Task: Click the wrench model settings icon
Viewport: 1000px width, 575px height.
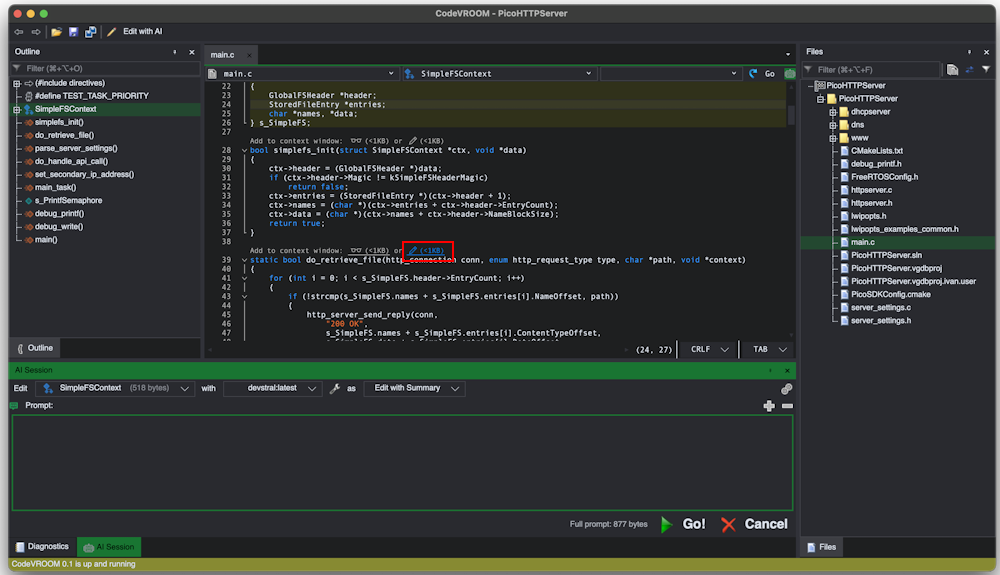Action: click(335, 388)
